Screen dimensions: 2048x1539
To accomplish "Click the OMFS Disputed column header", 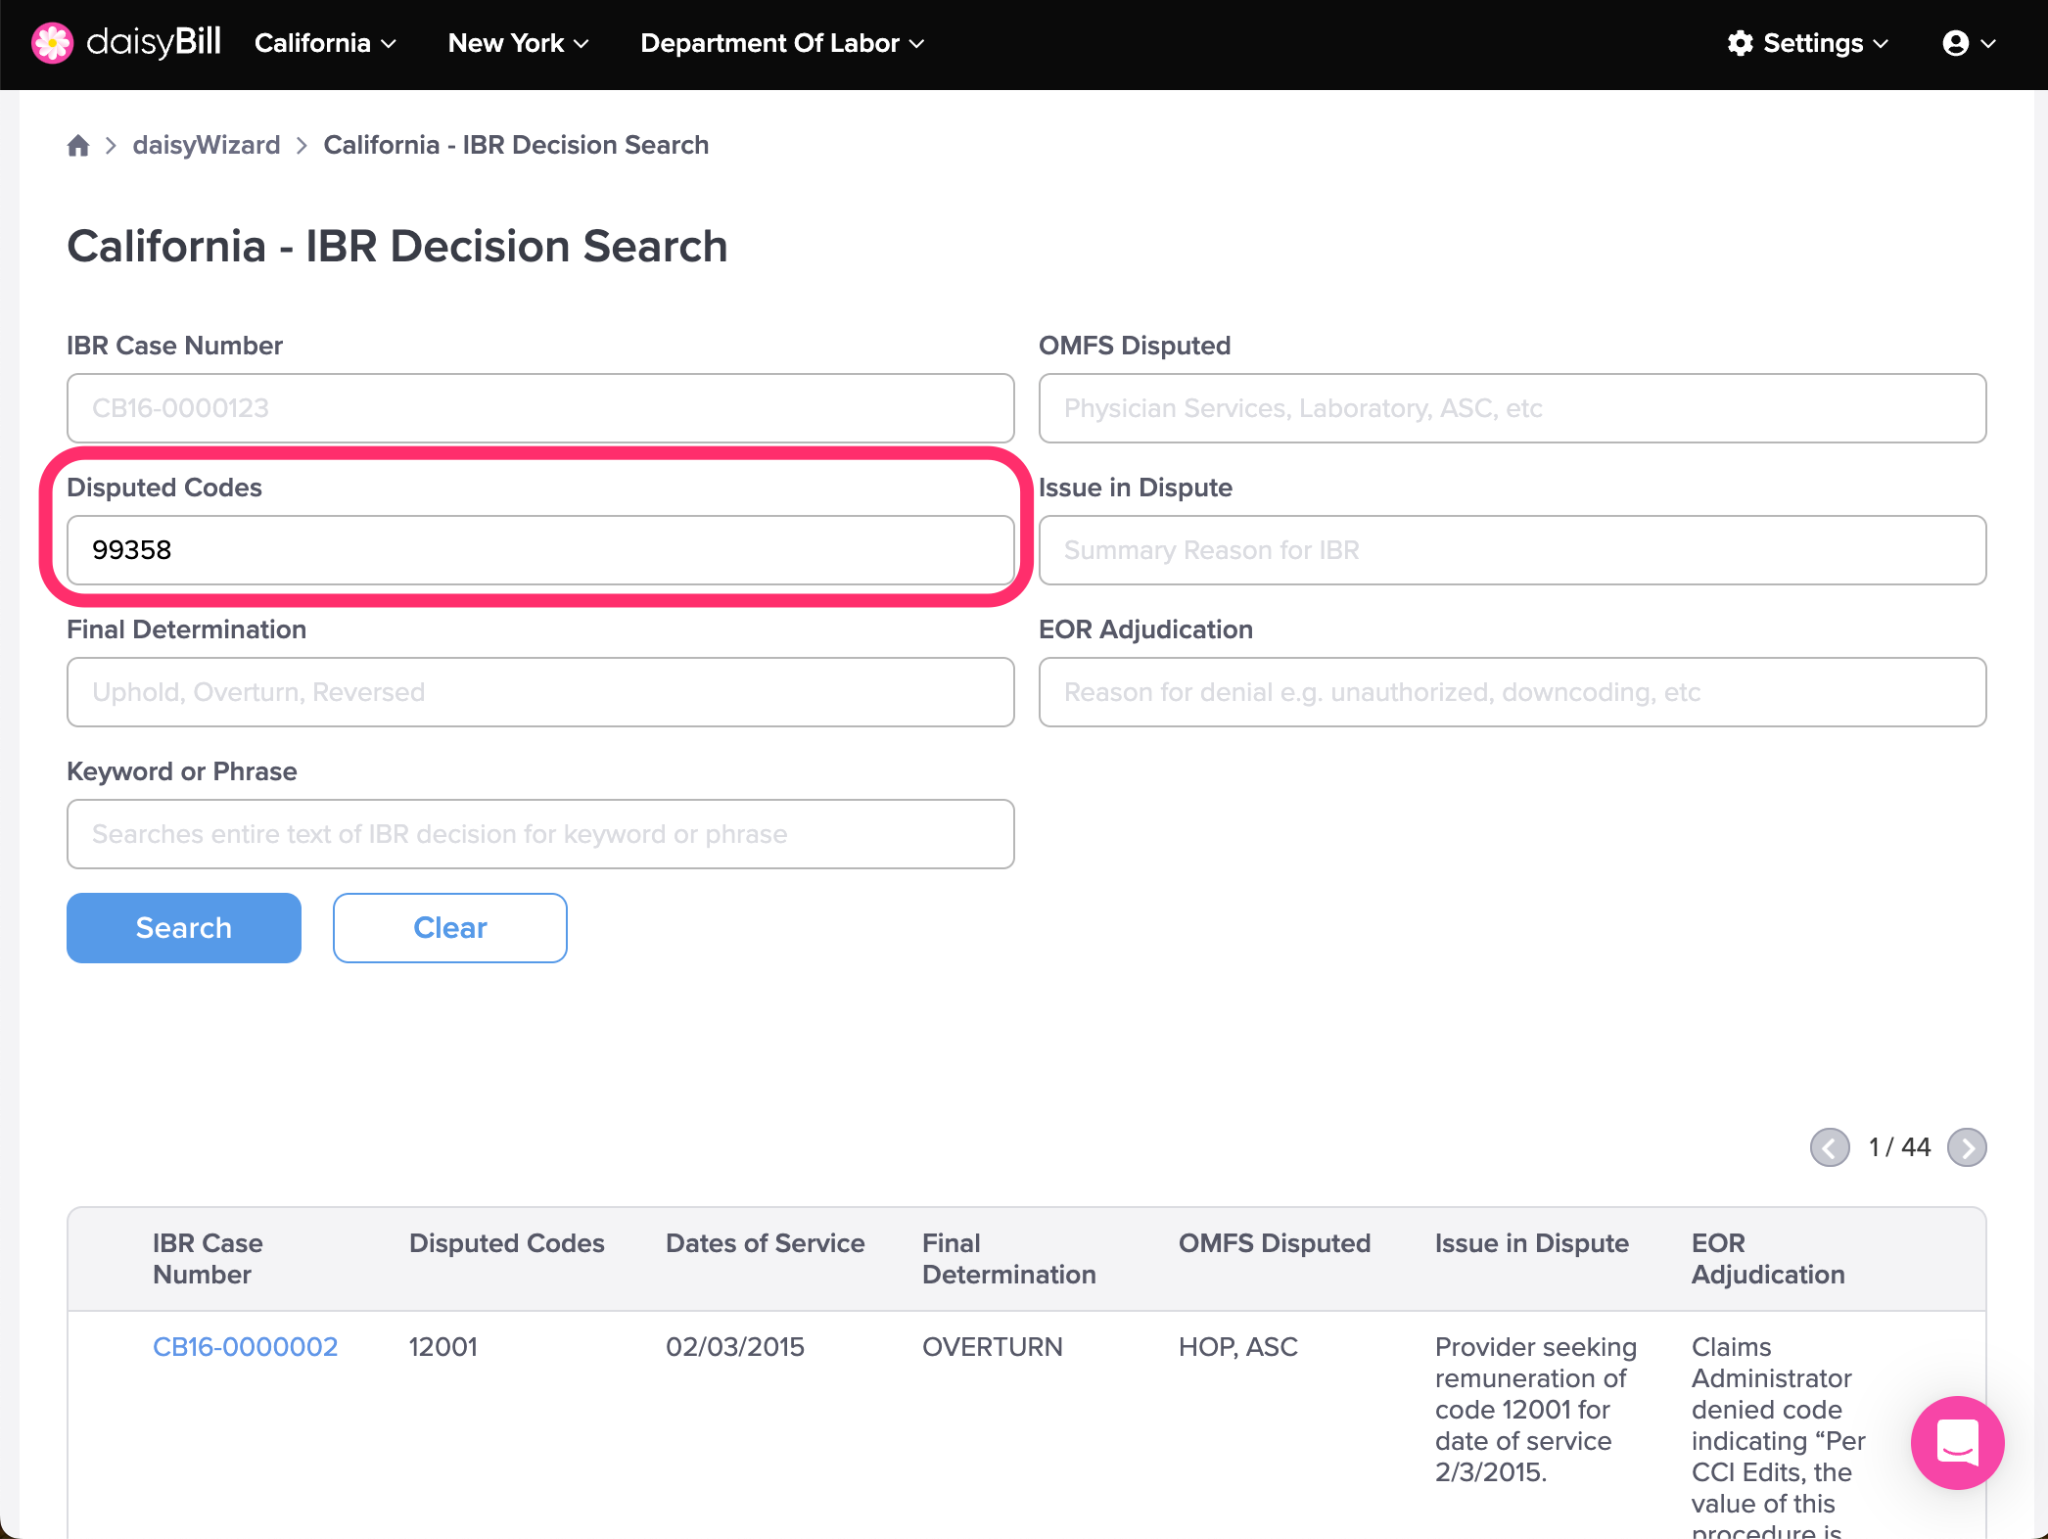I will pos(1274,1243).
